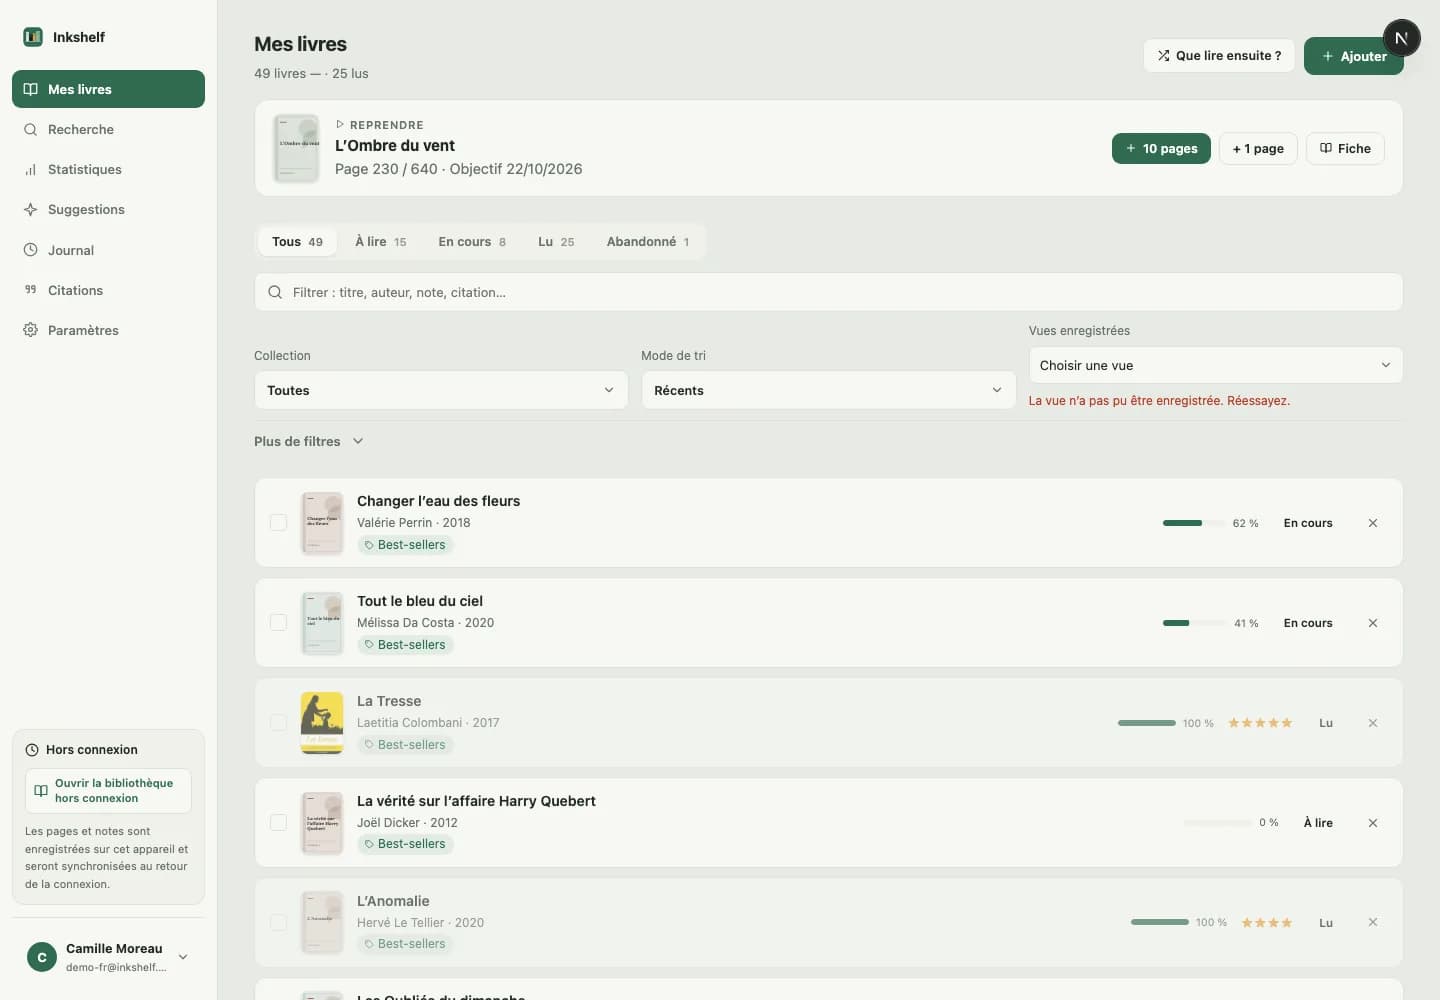Click Best-sellers tag on Tout le bleu du ciel
1440x1000 pixels.
click(x=405, y=645)
